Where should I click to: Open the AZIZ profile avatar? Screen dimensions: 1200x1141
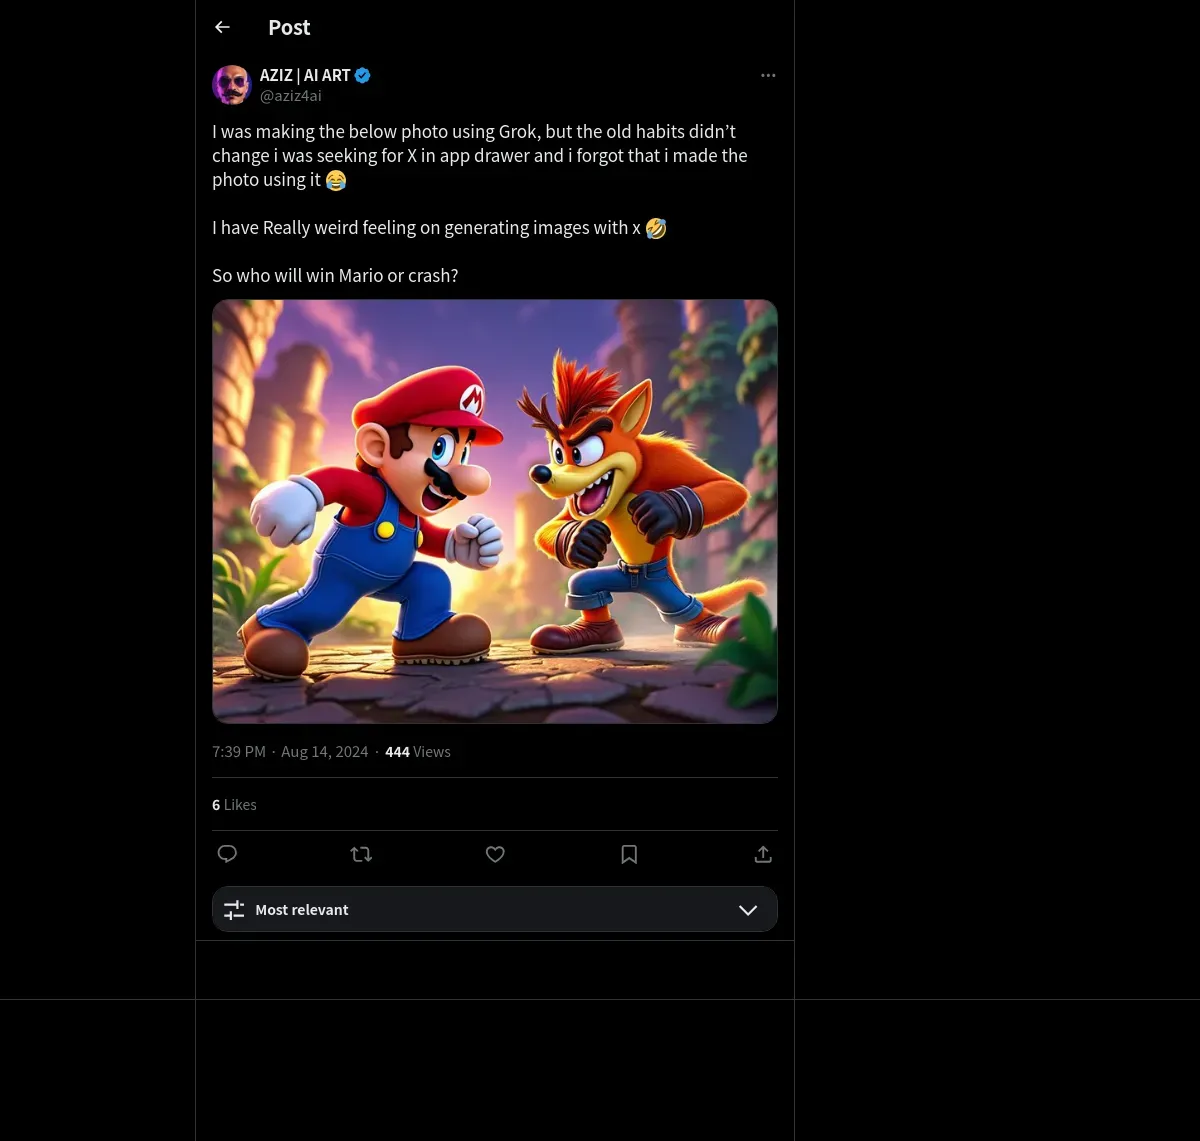click(x=231, y=85)
